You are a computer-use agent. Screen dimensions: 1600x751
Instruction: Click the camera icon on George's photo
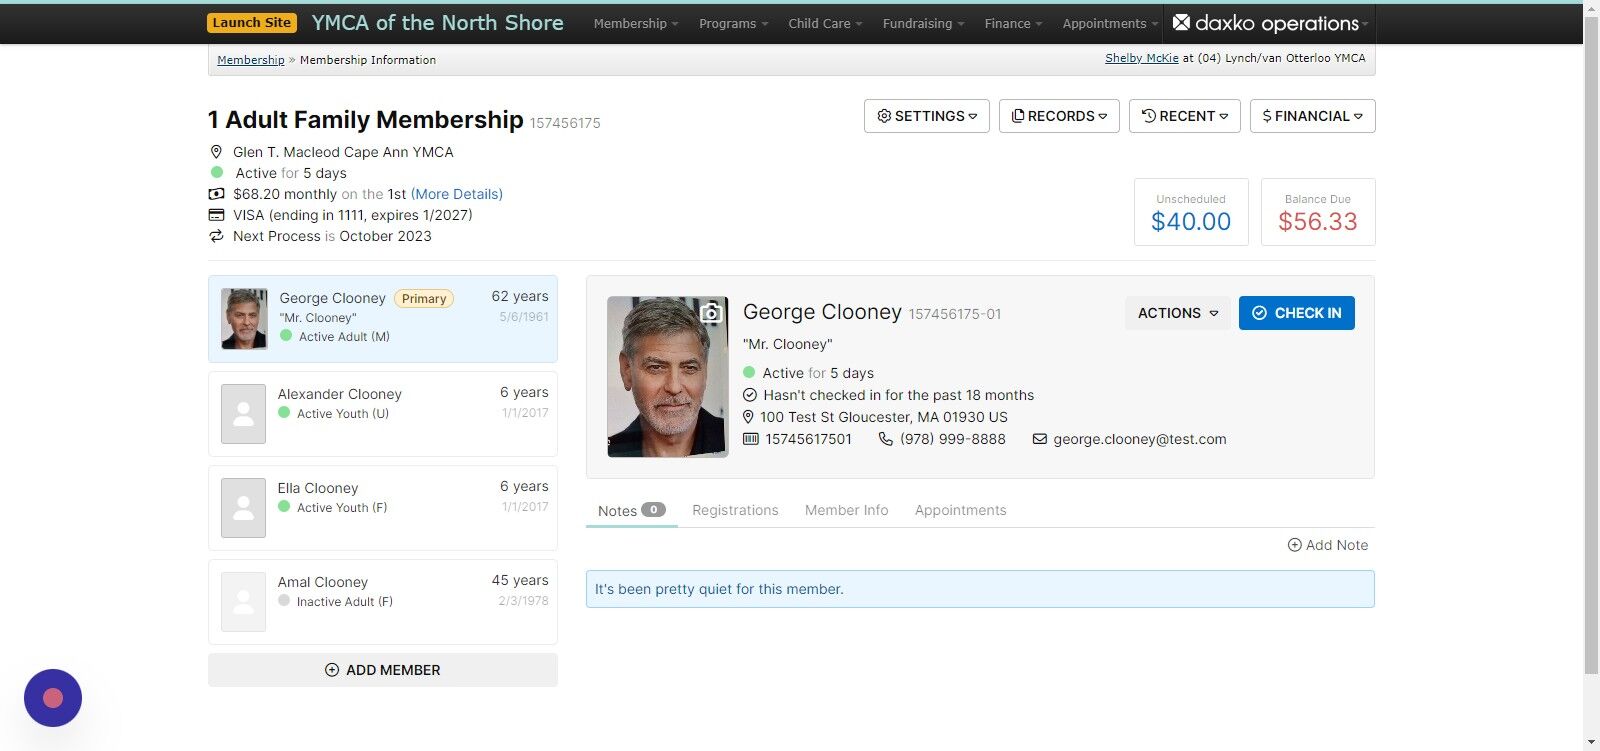click(x=710, y=313)
